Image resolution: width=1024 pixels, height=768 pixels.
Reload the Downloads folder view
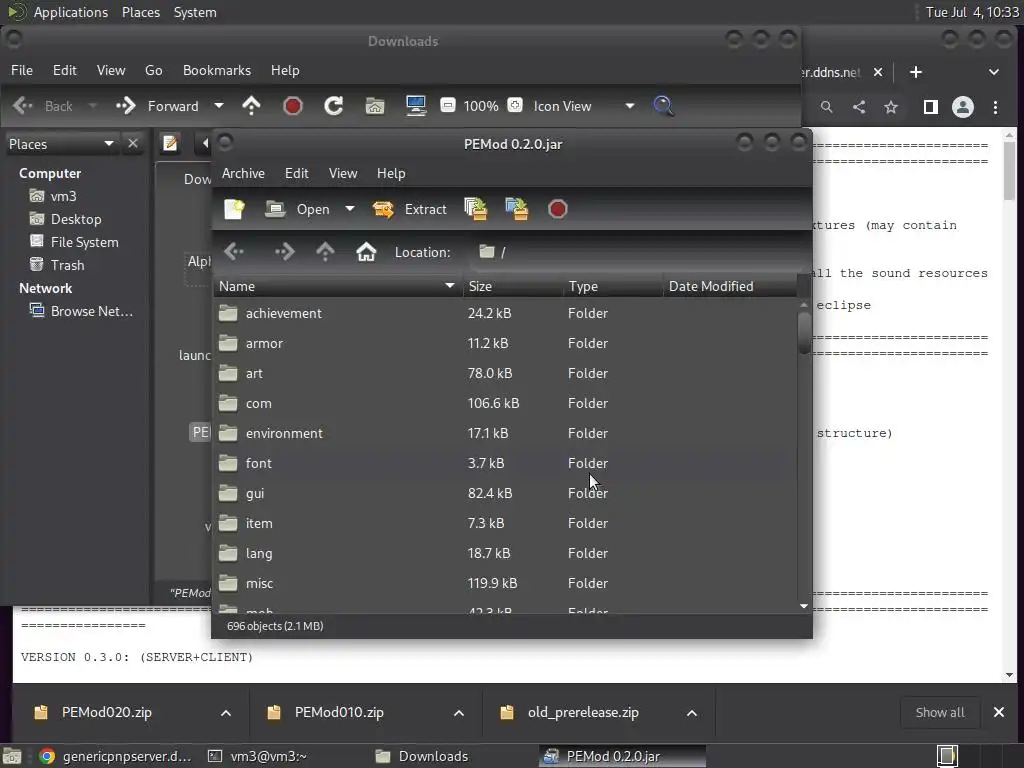334,106
